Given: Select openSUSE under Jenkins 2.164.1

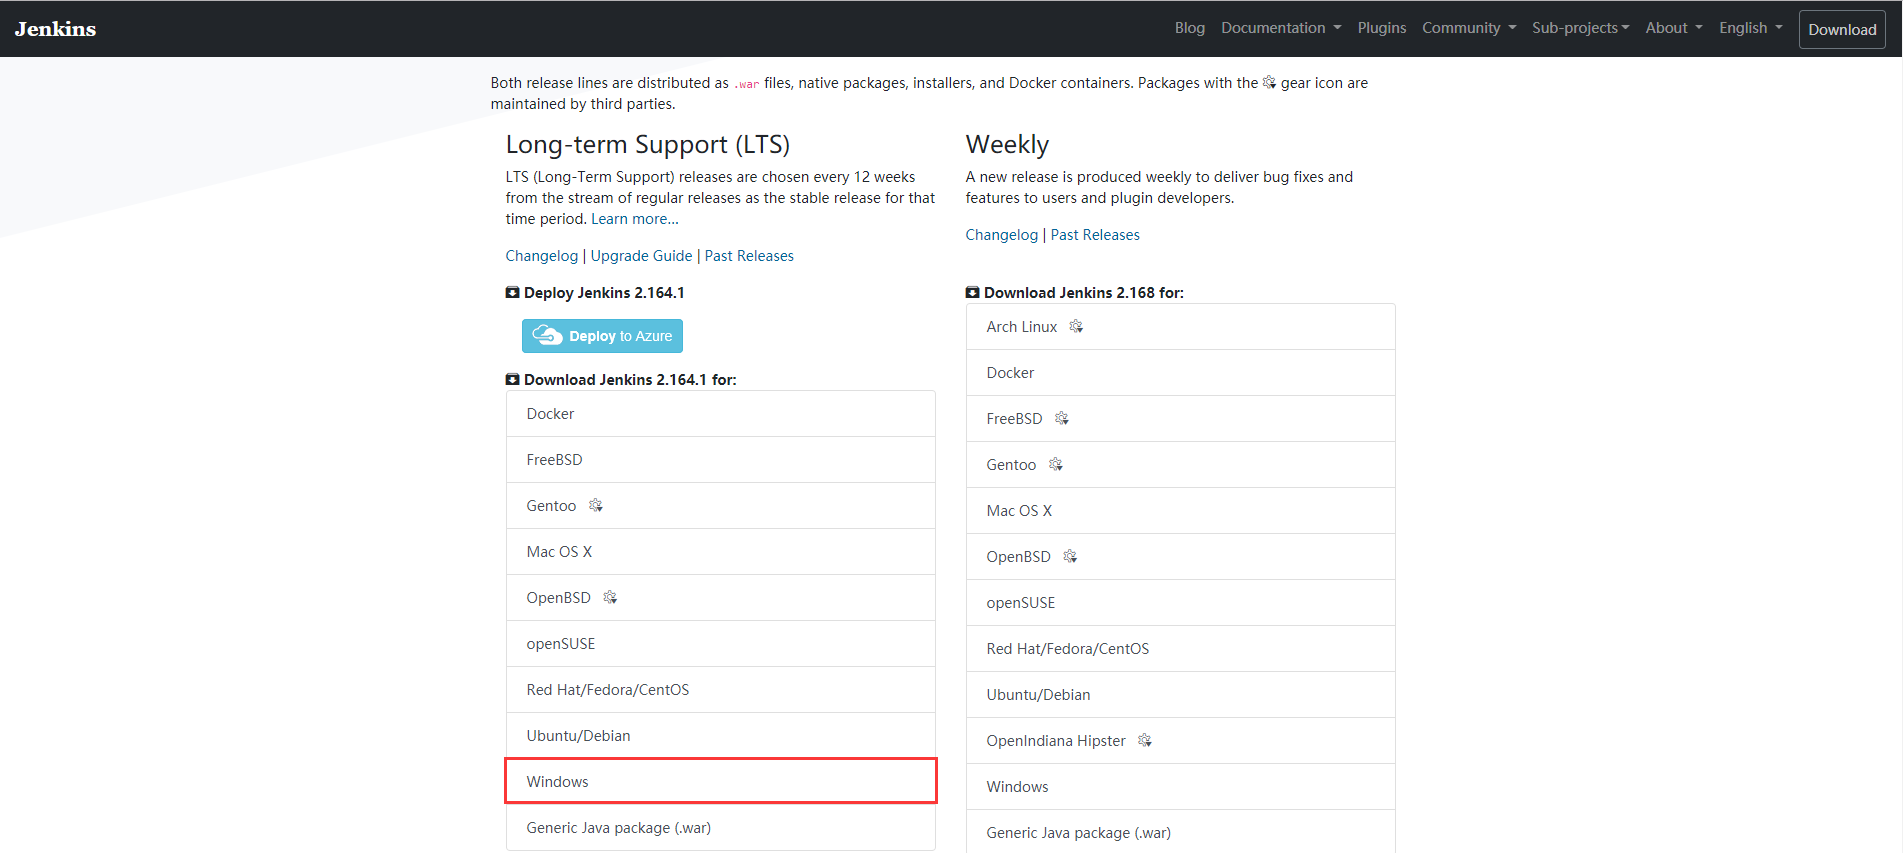Looking at the screenshot, I should click(721, 644).
